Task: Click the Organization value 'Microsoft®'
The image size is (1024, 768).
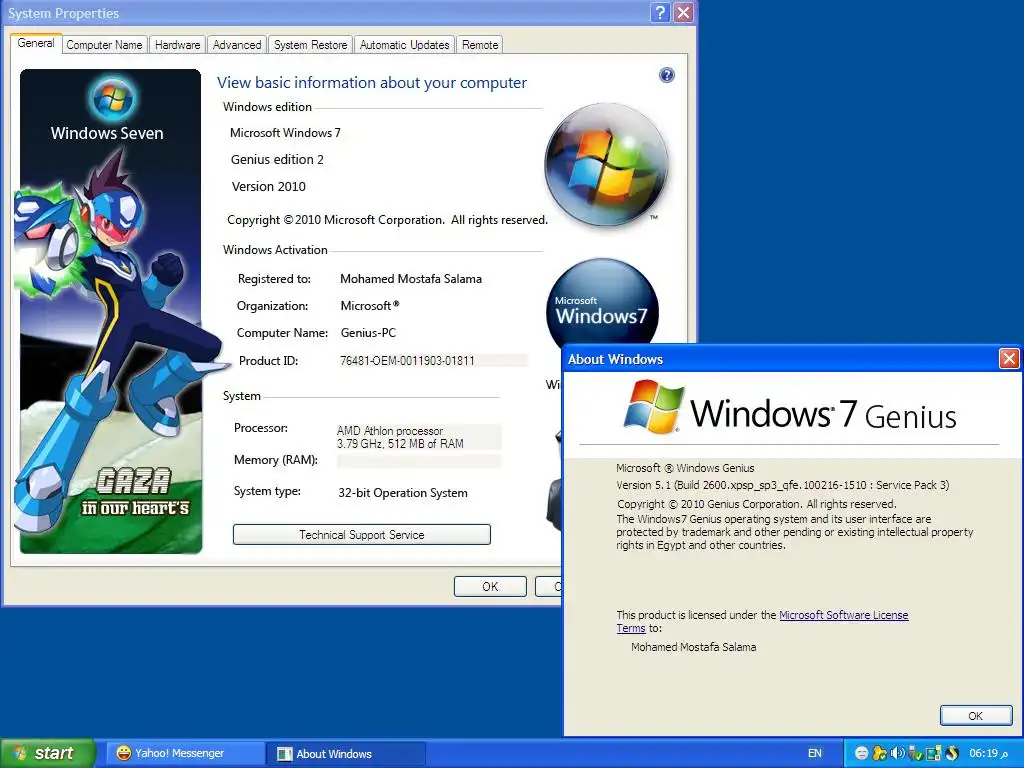Action: 370,306
